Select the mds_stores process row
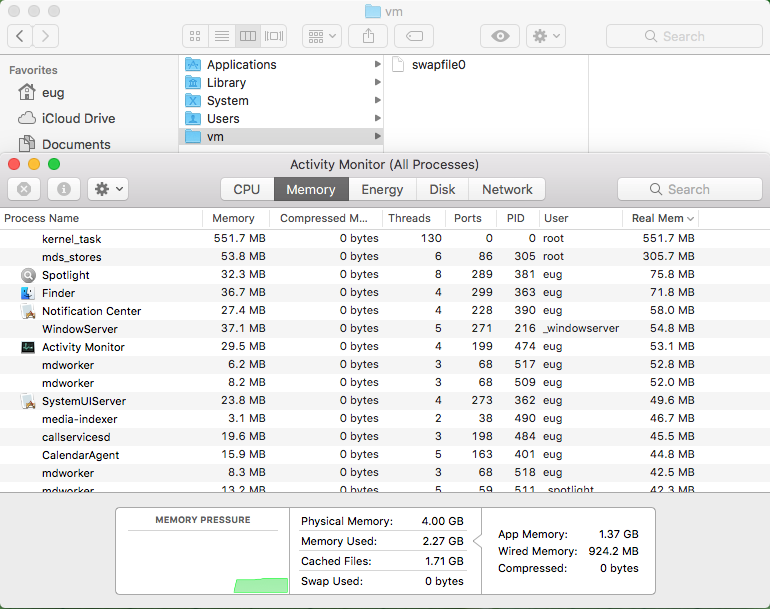Image resolution: width=770 pixels, height=609 pixels. 385,257
